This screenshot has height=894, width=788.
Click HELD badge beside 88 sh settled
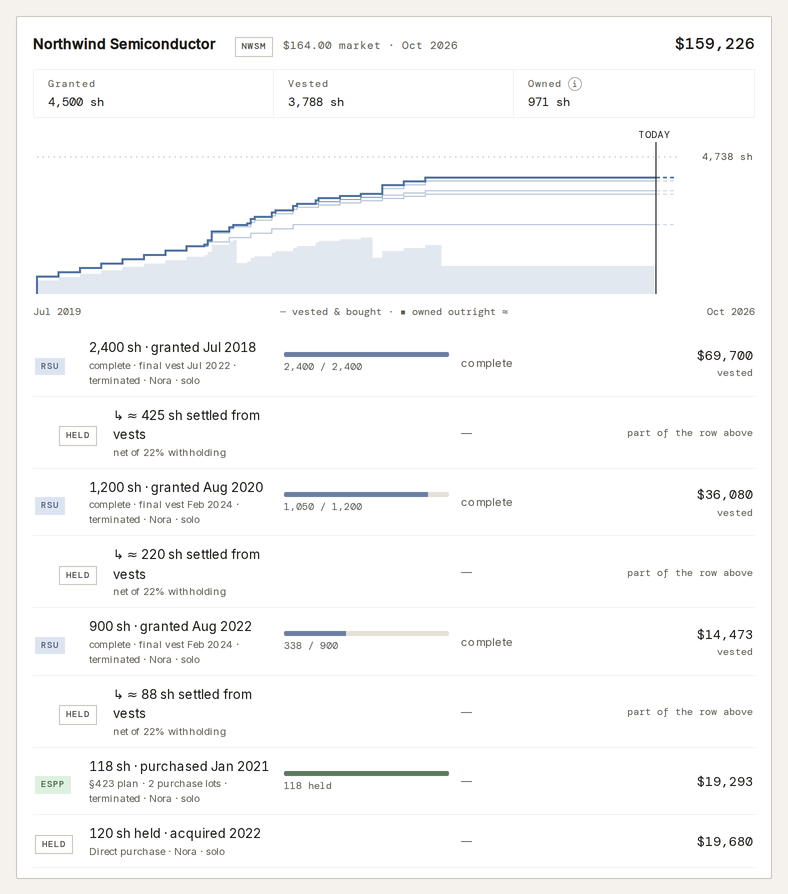[78, 714]
